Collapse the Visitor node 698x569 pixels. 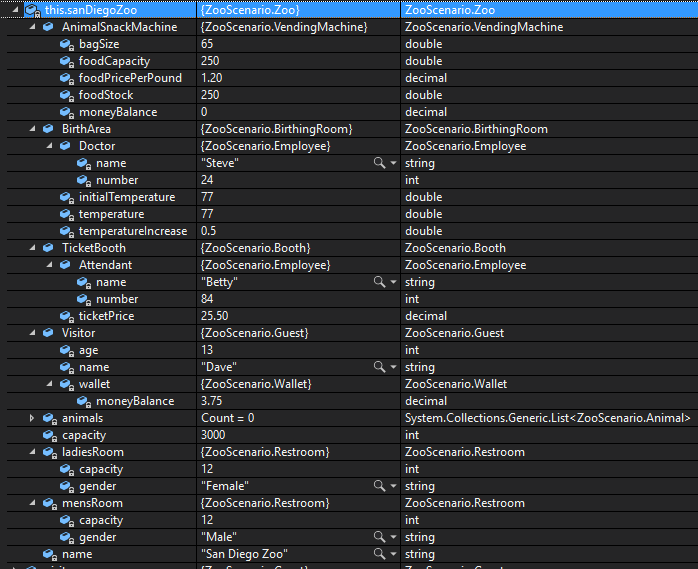click(x=32, y=333)
